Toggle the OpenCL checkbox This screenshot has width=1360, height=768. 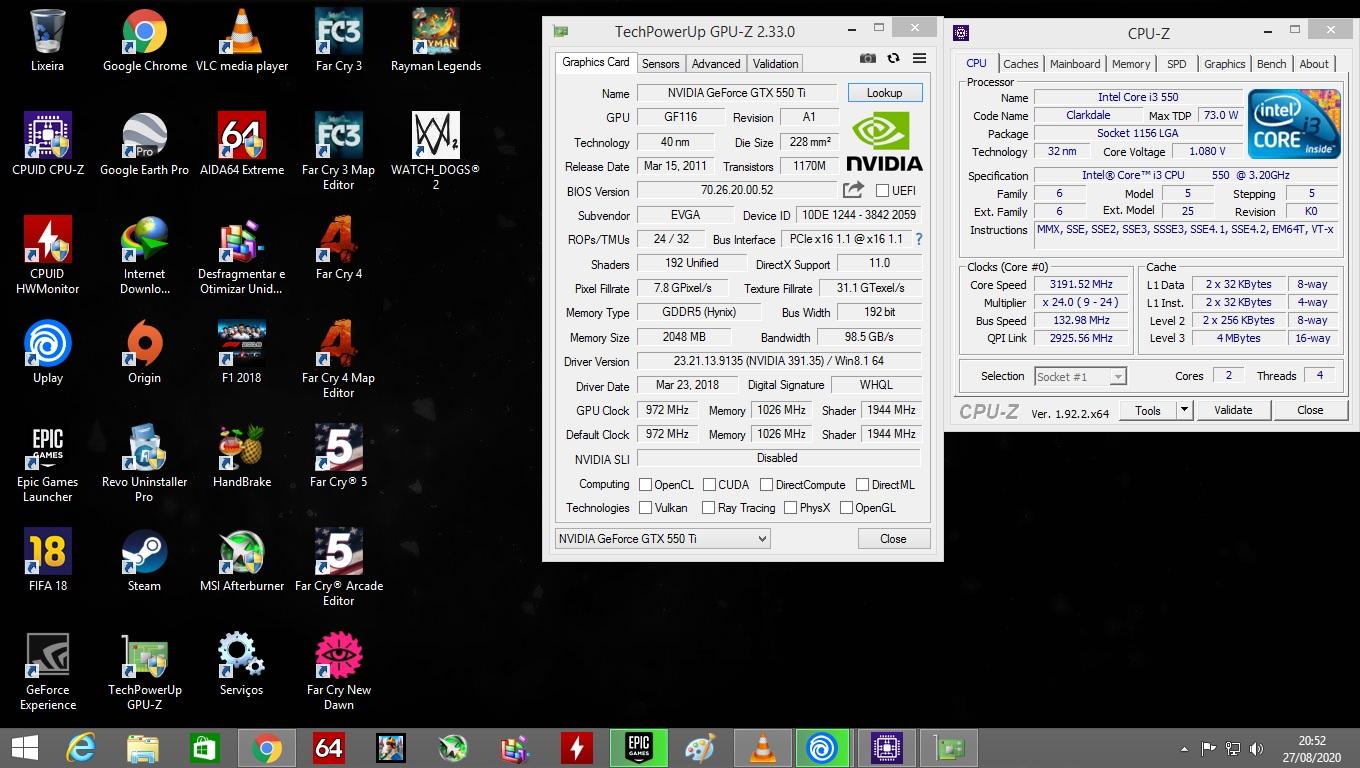click(x=646, y=484)
